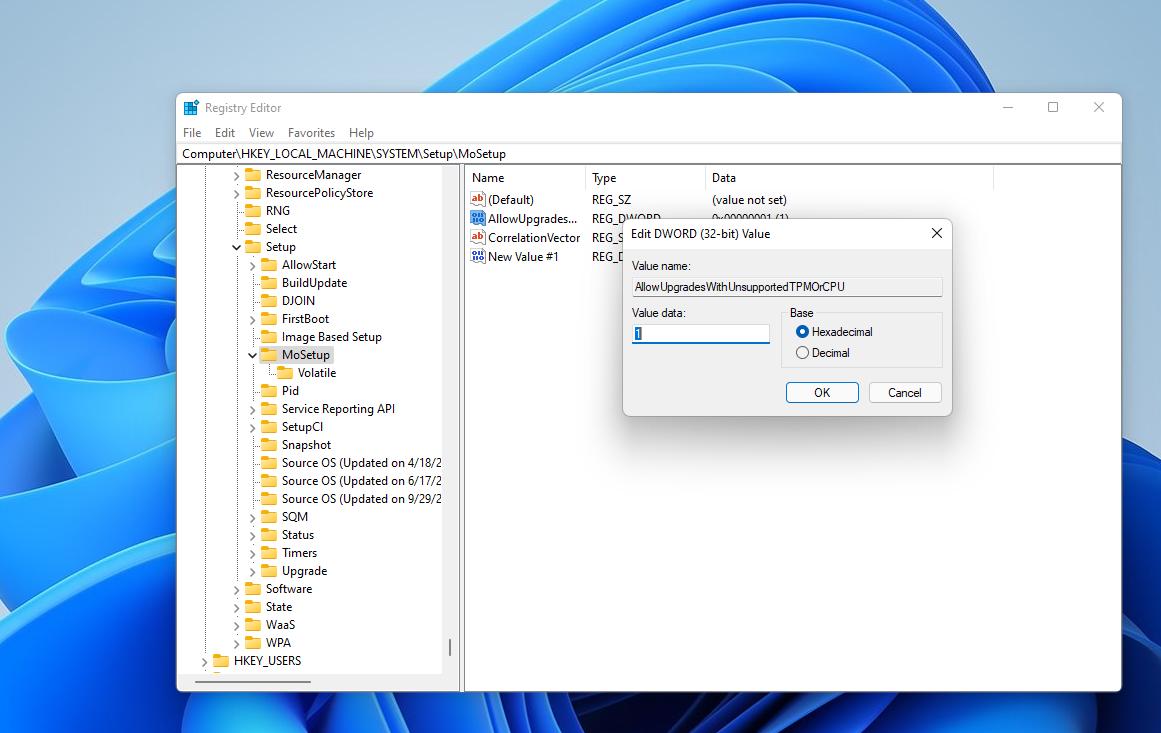This screenshot has width=1161, height=733.
Task: Click the HKEY_USERS folder icon
Action: 221,660
